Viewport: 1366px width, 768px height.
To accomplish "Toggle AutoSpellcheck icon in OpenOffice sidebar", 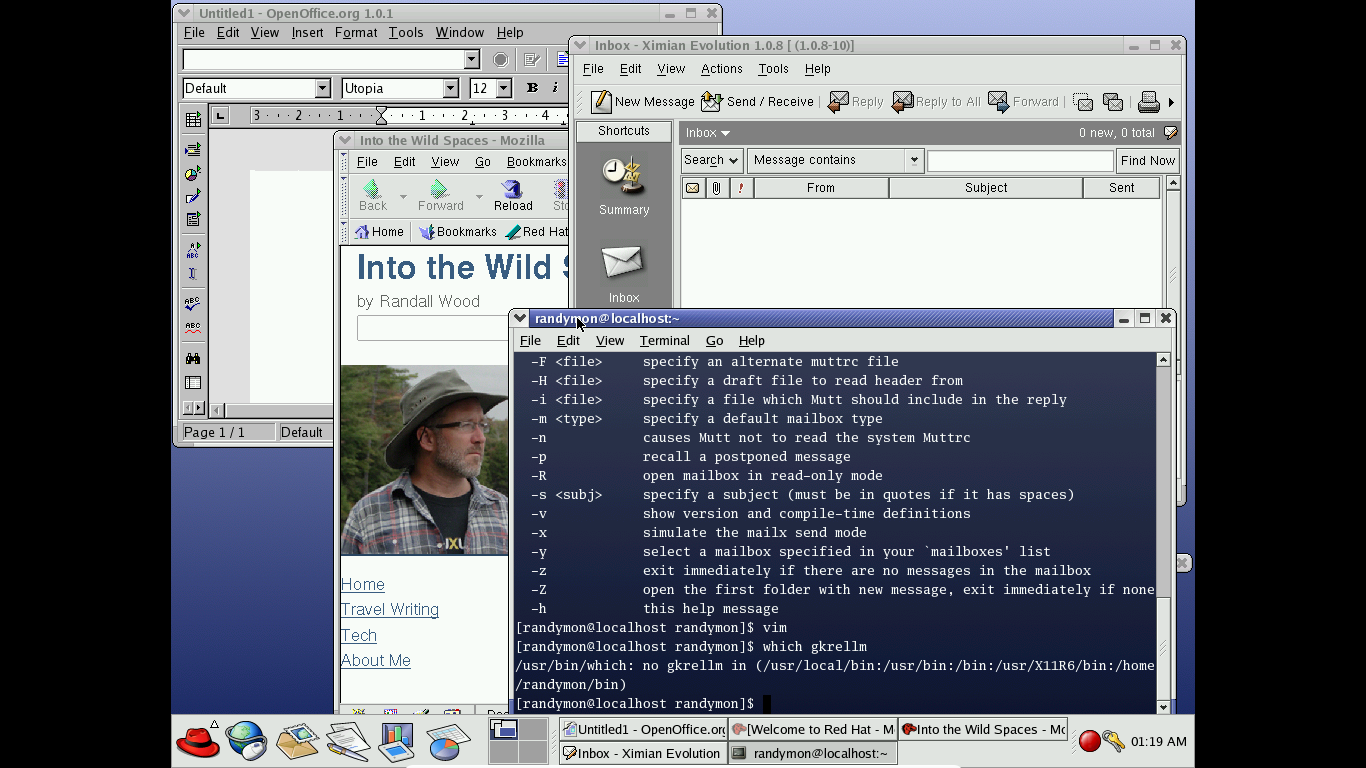I will pyautogui.click(x=193, y=327).
